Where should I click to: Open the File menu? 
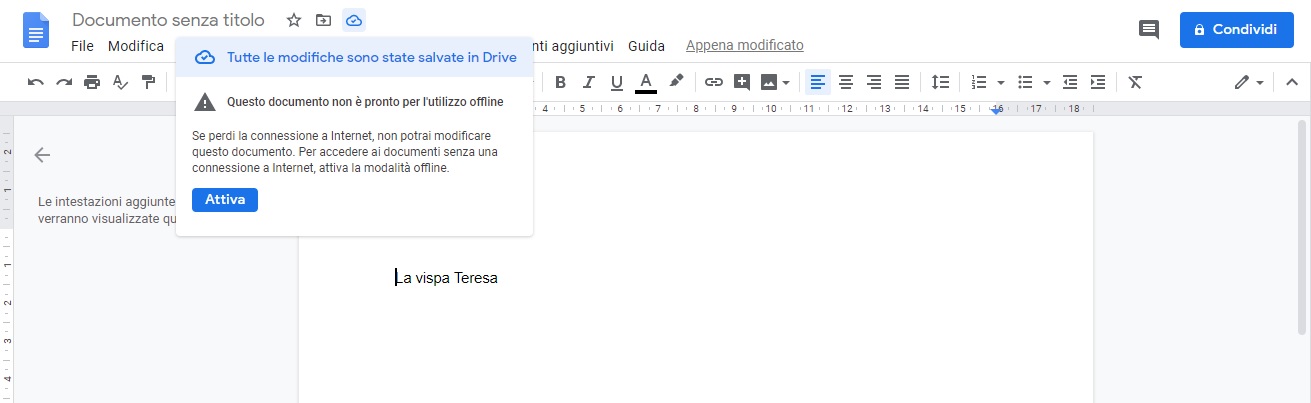click(x=82, y=46)
